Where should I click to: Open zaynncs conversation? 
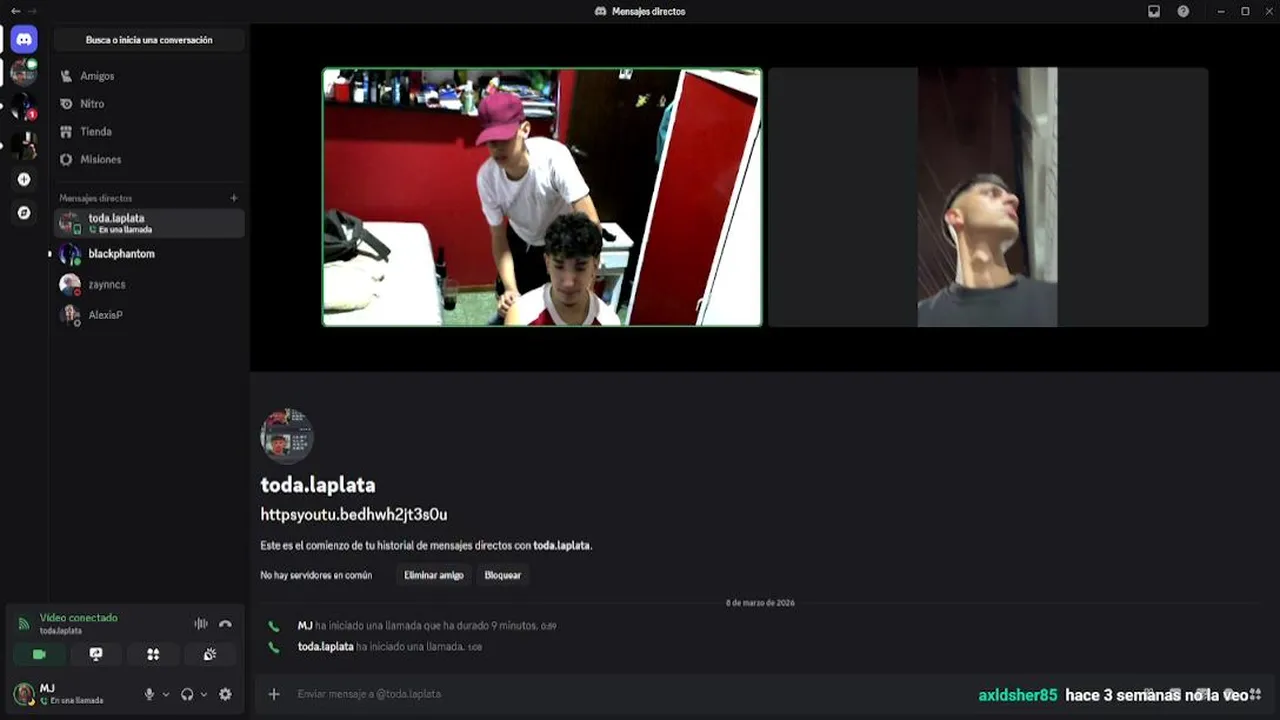pyautogui.click(x=148, y=285)
